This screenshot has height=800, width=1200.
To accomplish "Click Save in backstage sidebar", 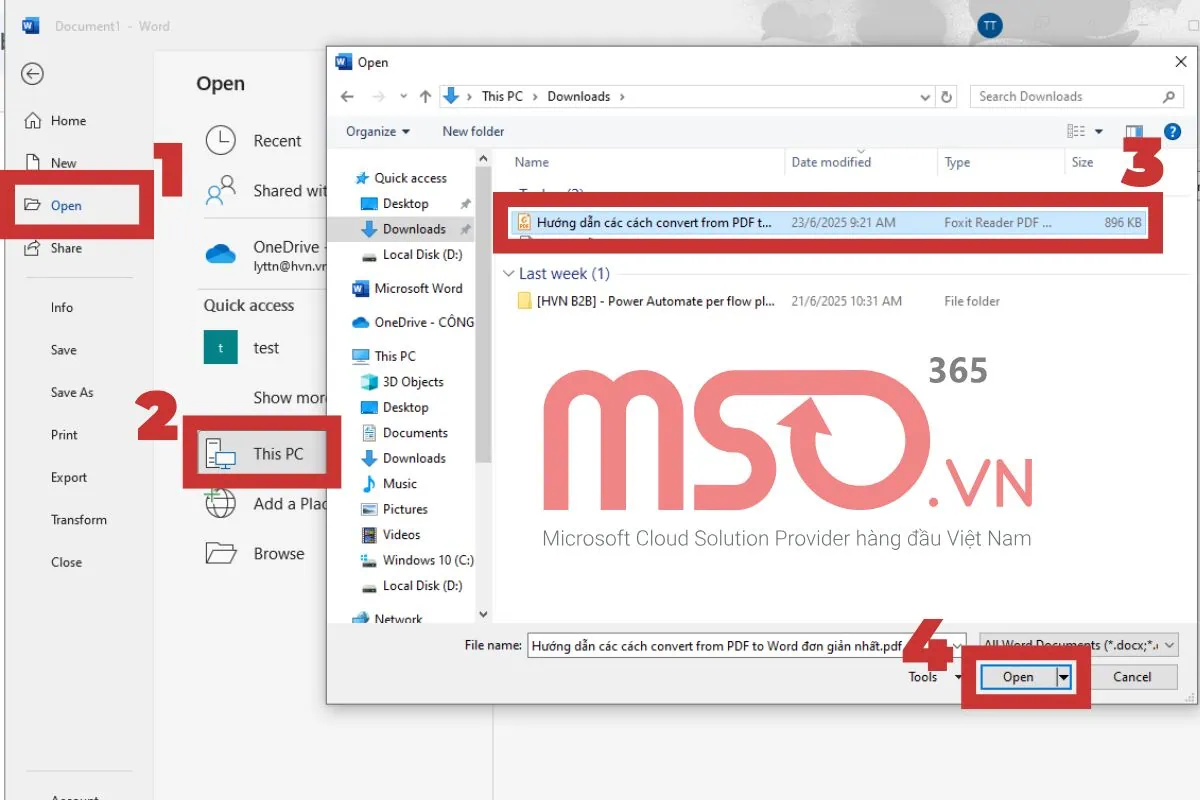I will pos(64,350).
